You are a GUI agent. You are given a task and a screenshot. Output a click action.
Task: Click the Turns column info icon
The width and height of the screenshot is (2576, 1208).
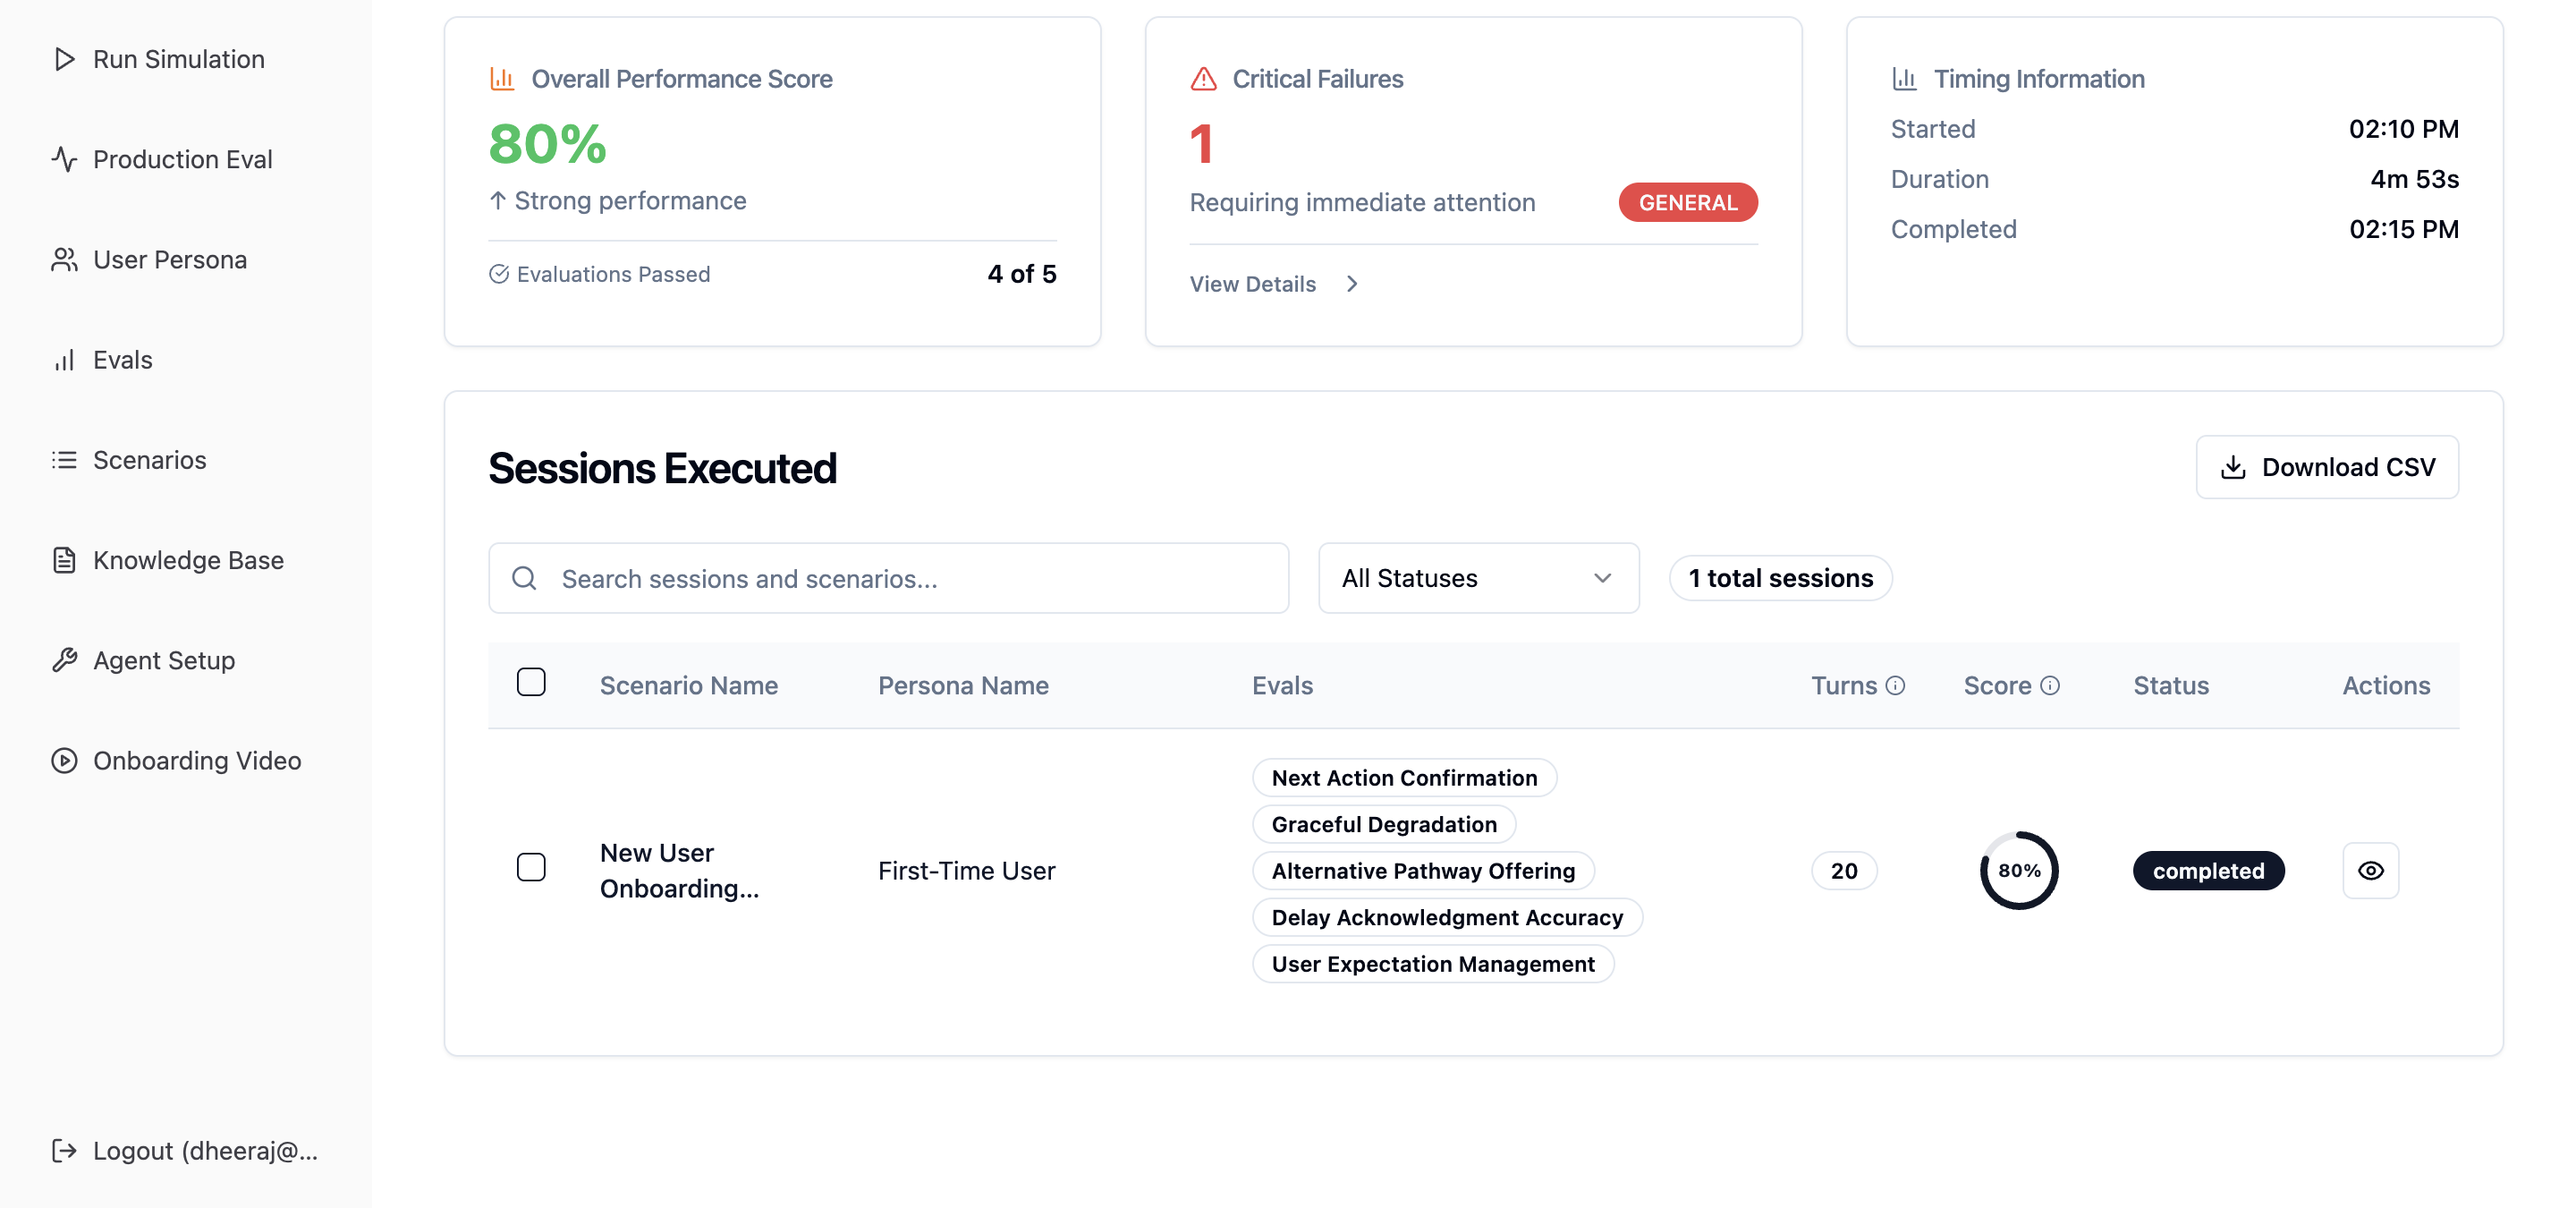click(x=1895, y=685)
